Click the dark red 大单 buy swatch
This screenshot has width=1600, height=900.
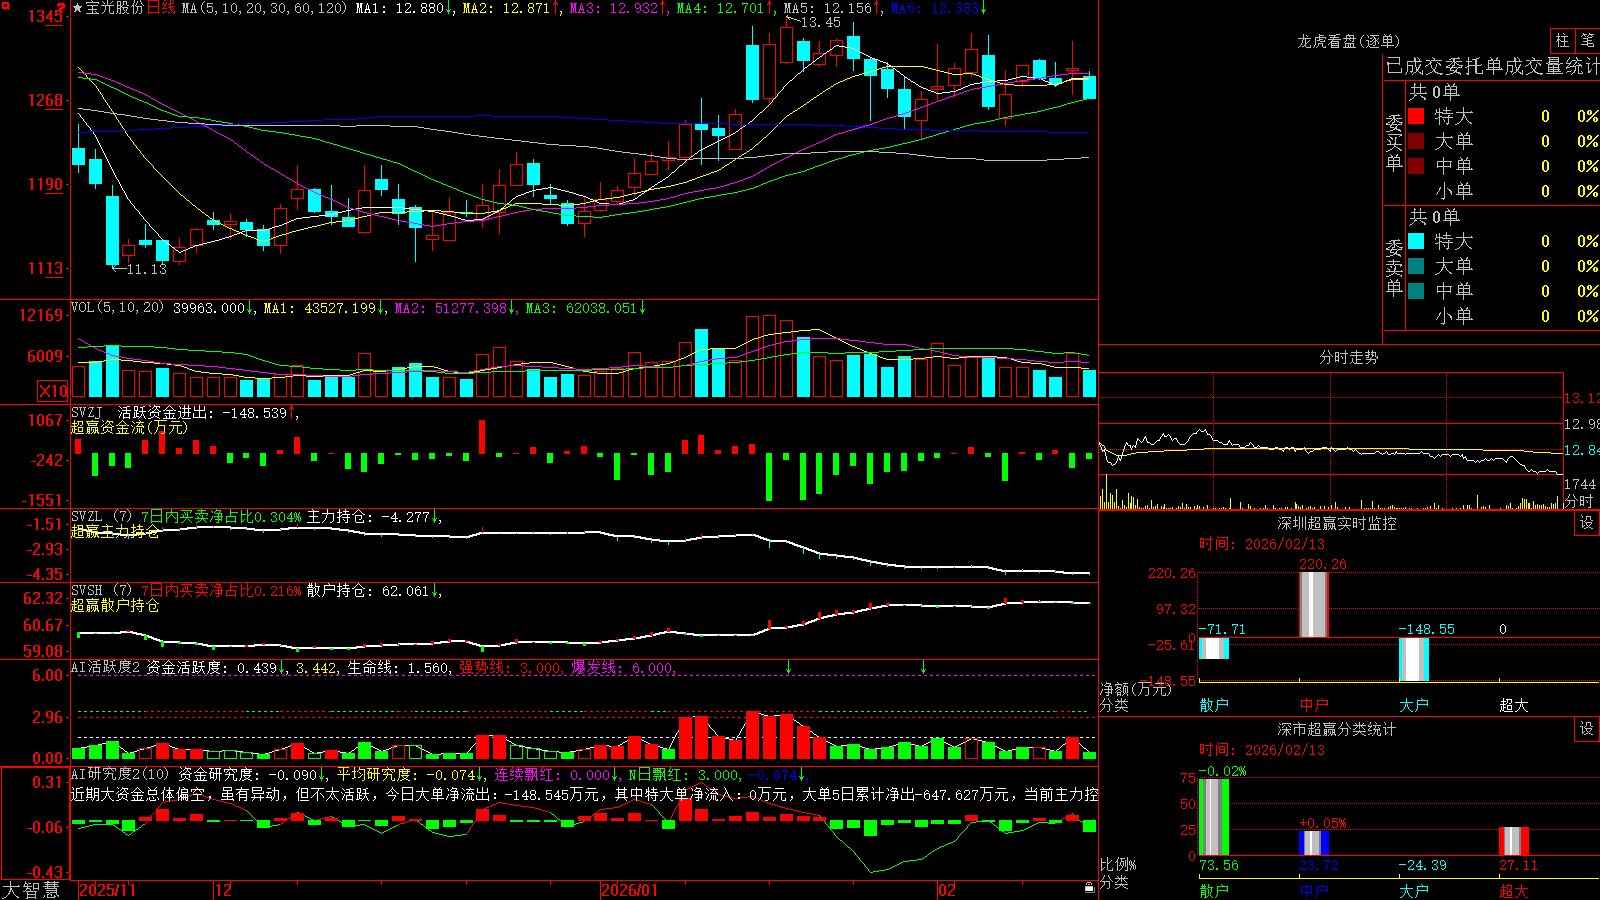[x=1416, y=141]
